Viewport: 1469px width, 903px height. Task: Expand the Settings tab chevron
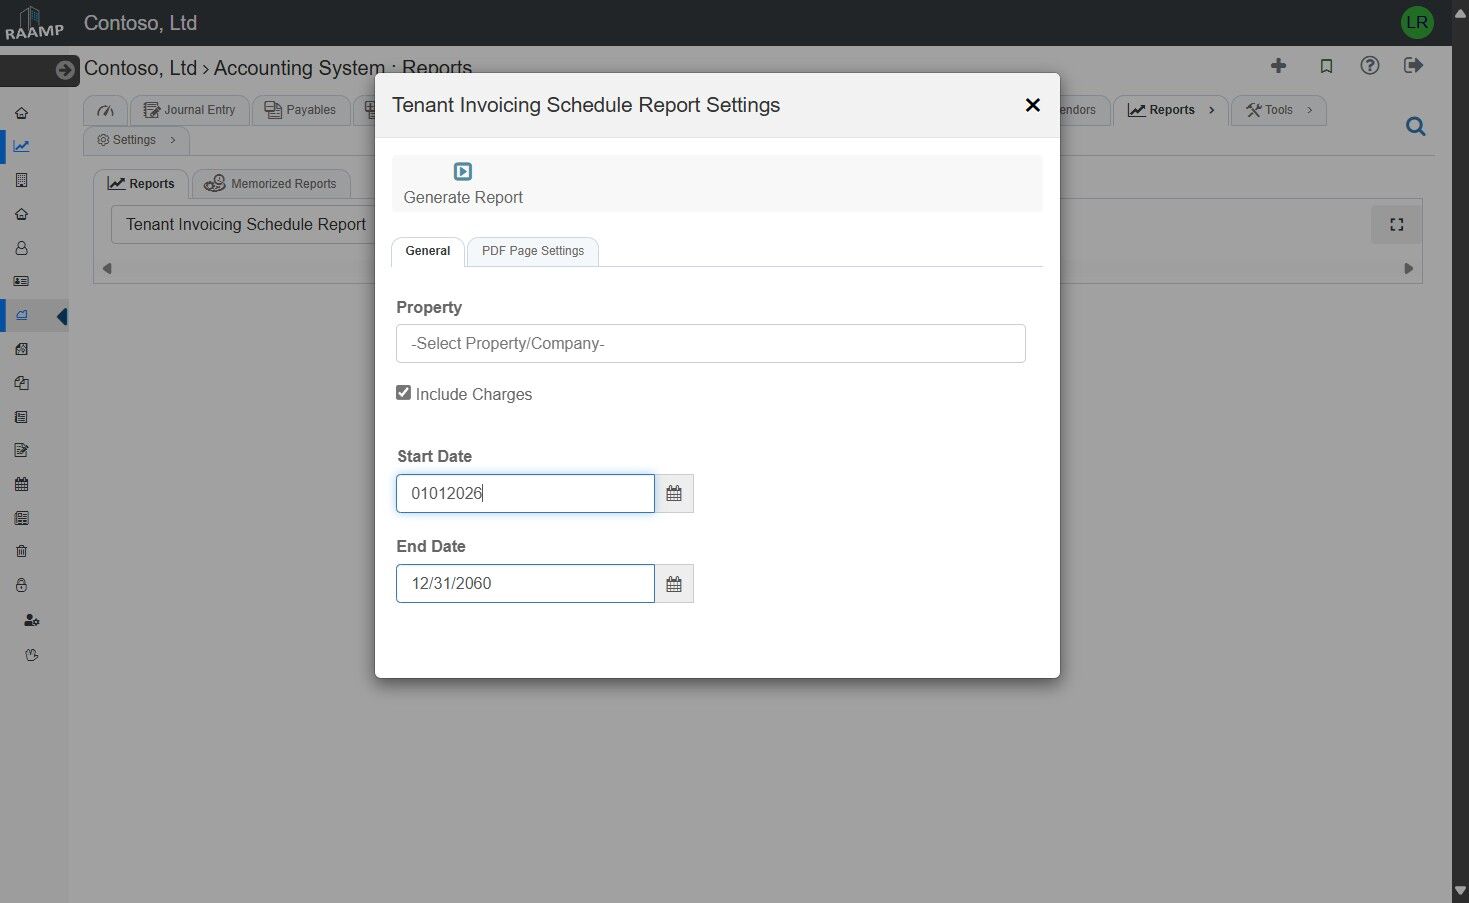click(x=173, y=140)
